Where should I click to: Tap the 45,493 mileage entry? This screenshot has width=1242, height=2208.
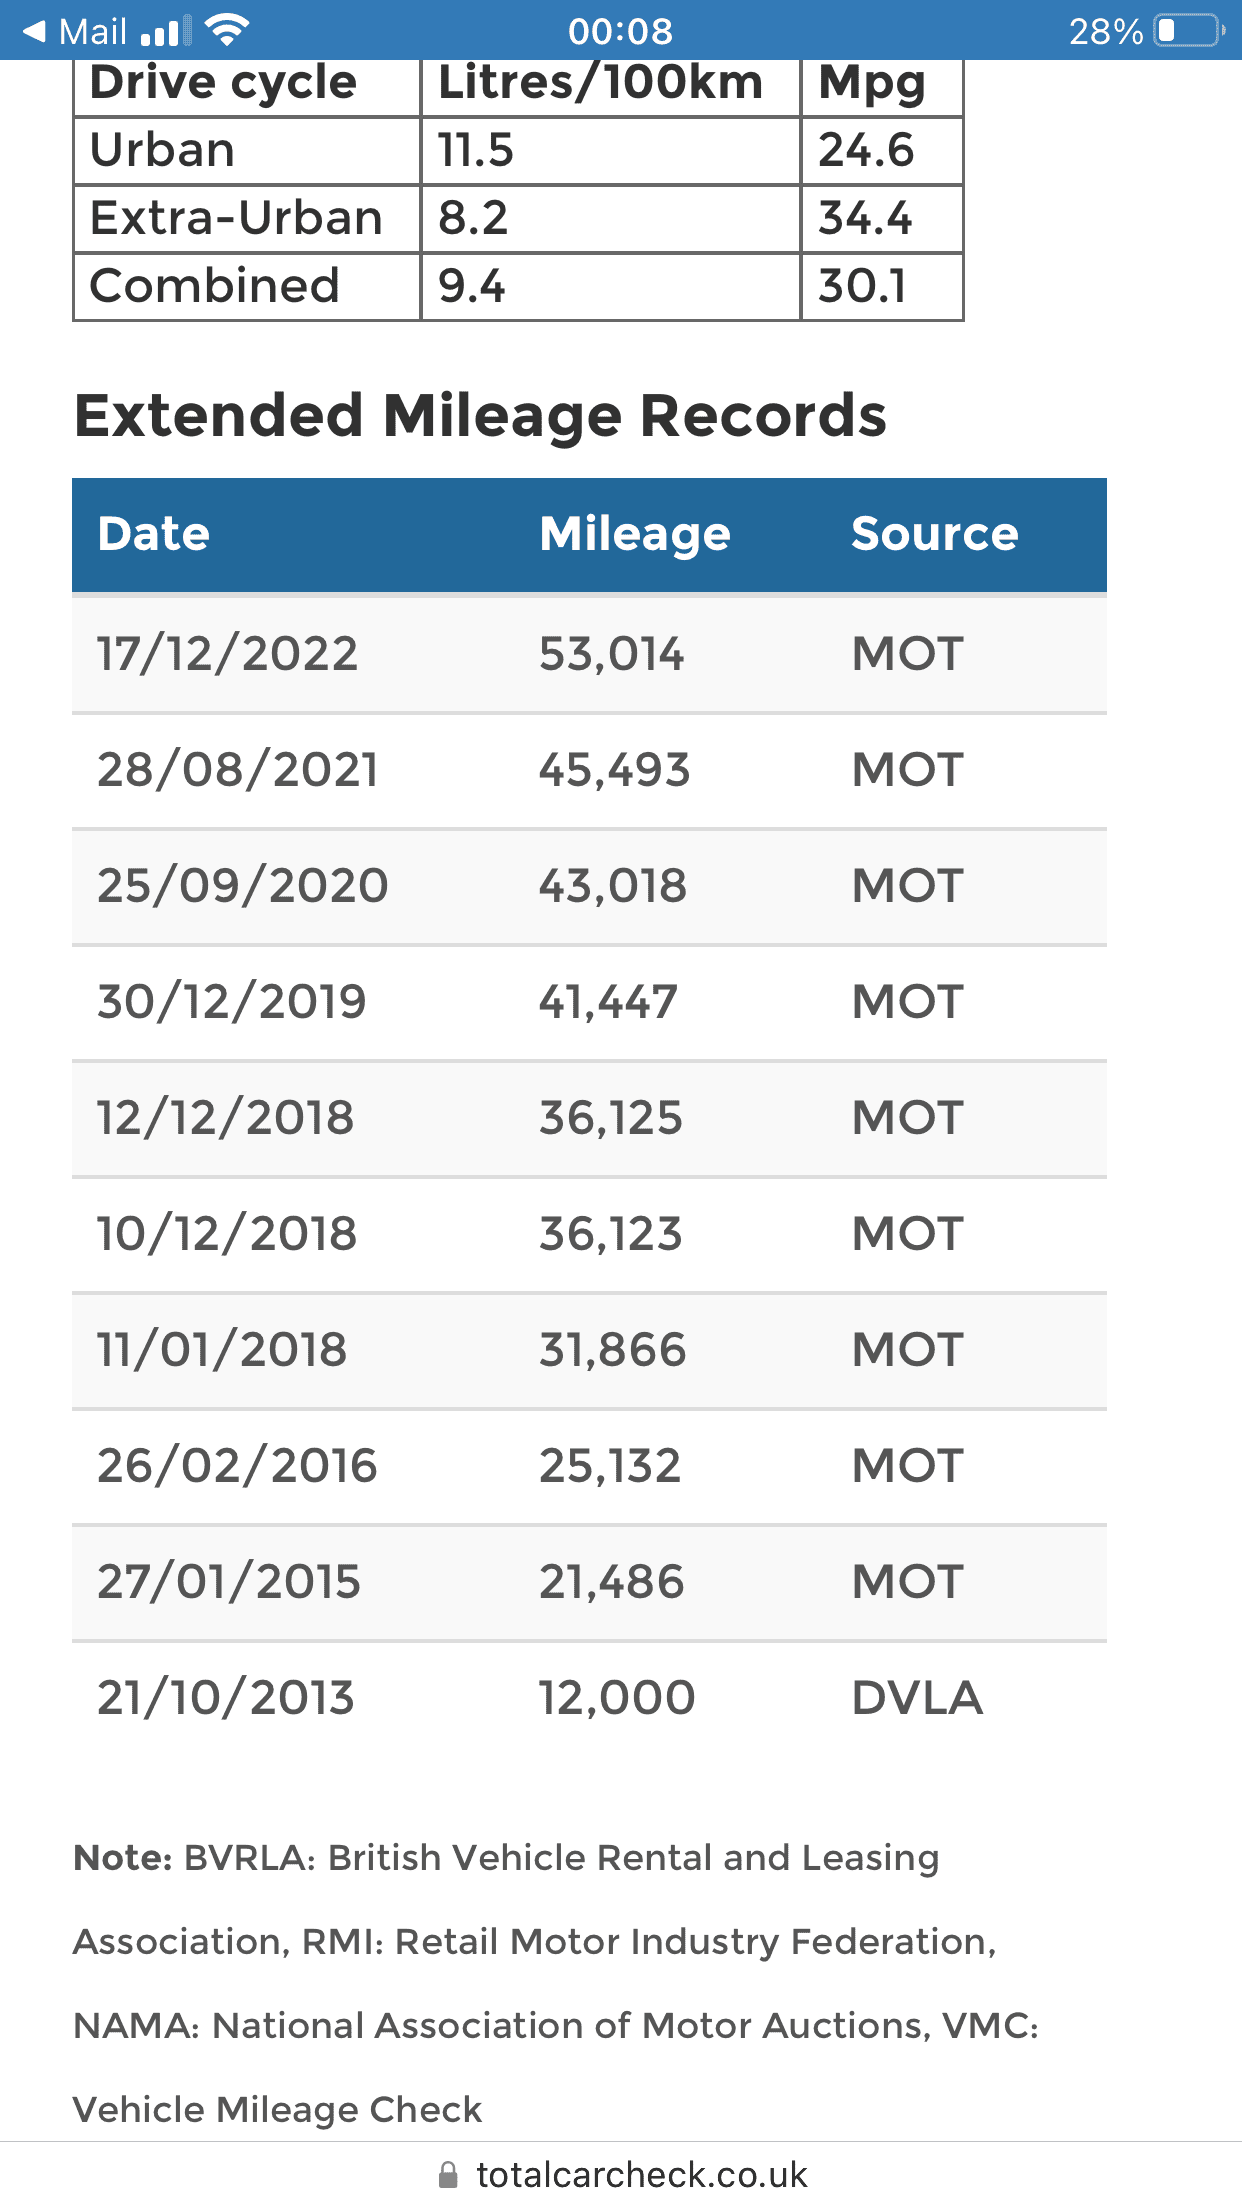click(614, 770)
